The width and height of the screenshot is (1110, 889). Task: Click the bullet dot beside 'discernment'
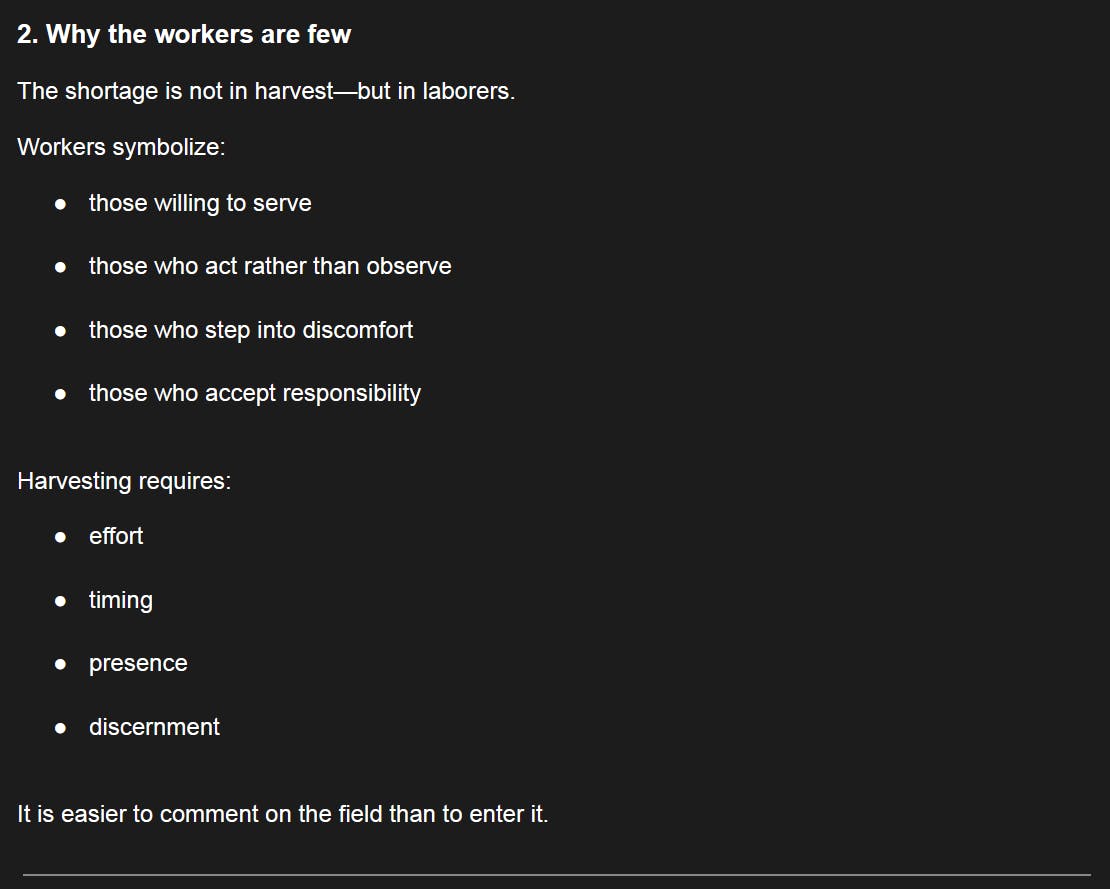60,728
